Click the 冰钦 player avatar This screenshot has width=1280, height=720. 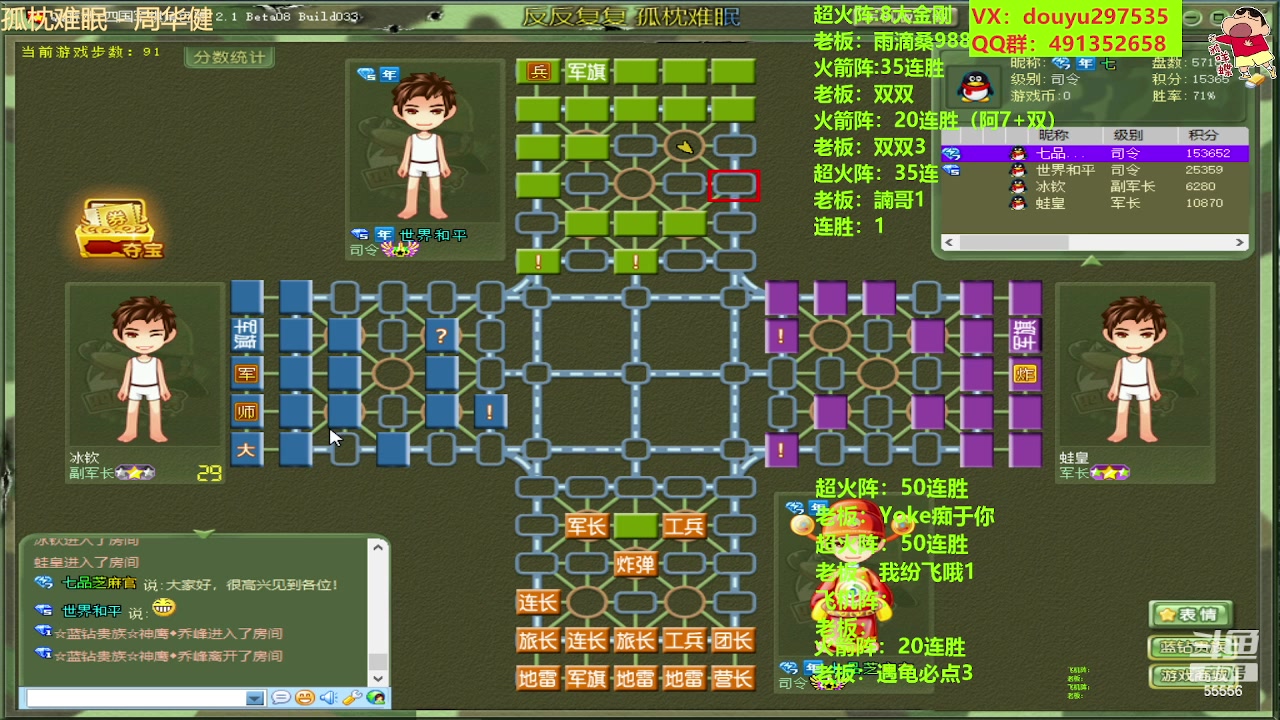click(x=145, y=368)
